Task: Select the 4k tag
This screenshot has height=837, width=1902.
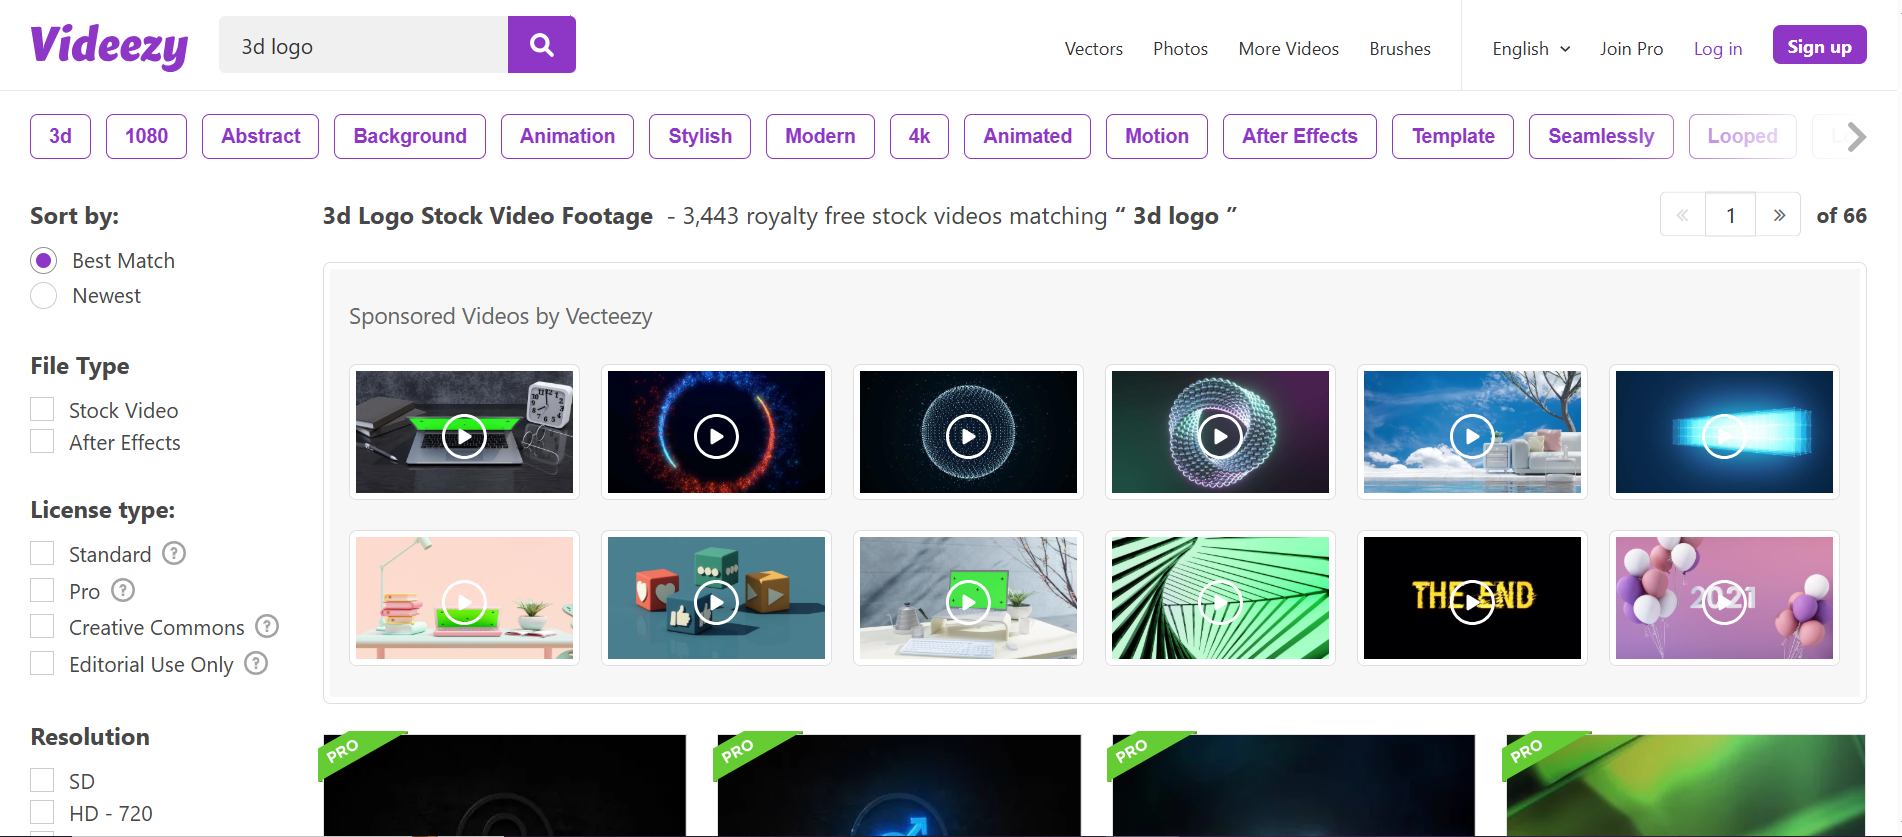Action: click(x=919, y=136)
